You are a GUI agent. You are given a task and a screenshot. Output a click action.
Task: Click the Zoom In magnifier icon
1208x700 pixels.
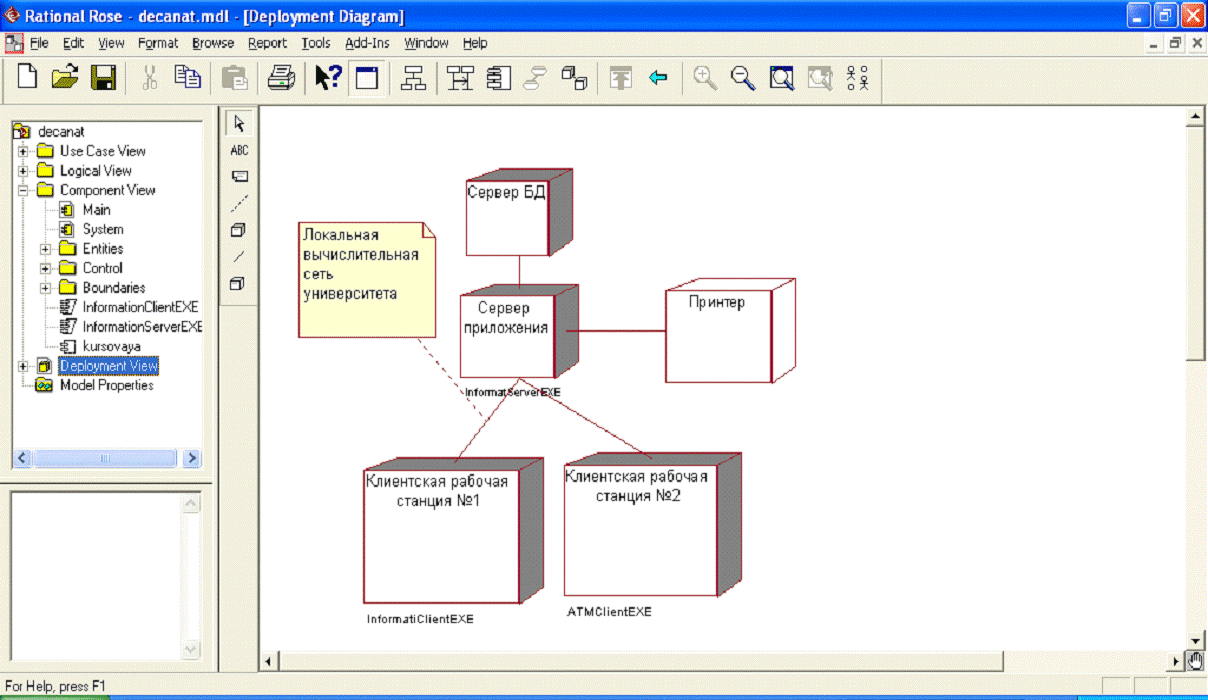pos(705,78)
